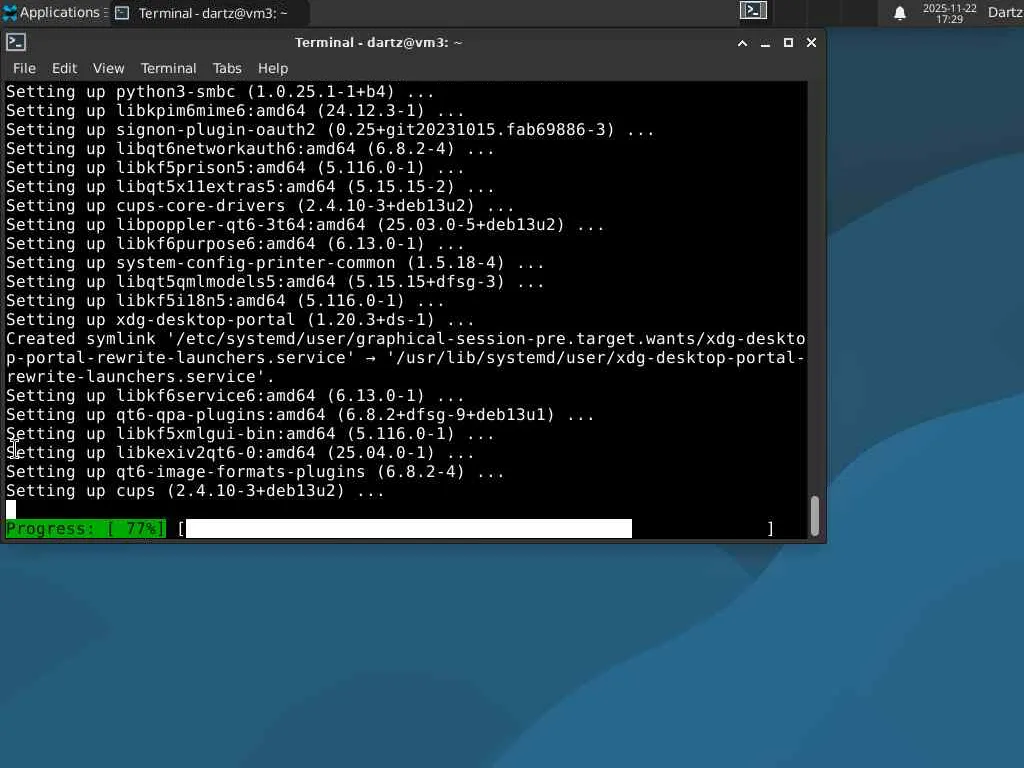Click the line 'Setting up libqt5x11extras5:amd64'
1024x768 pixels.
coord(250,186)
